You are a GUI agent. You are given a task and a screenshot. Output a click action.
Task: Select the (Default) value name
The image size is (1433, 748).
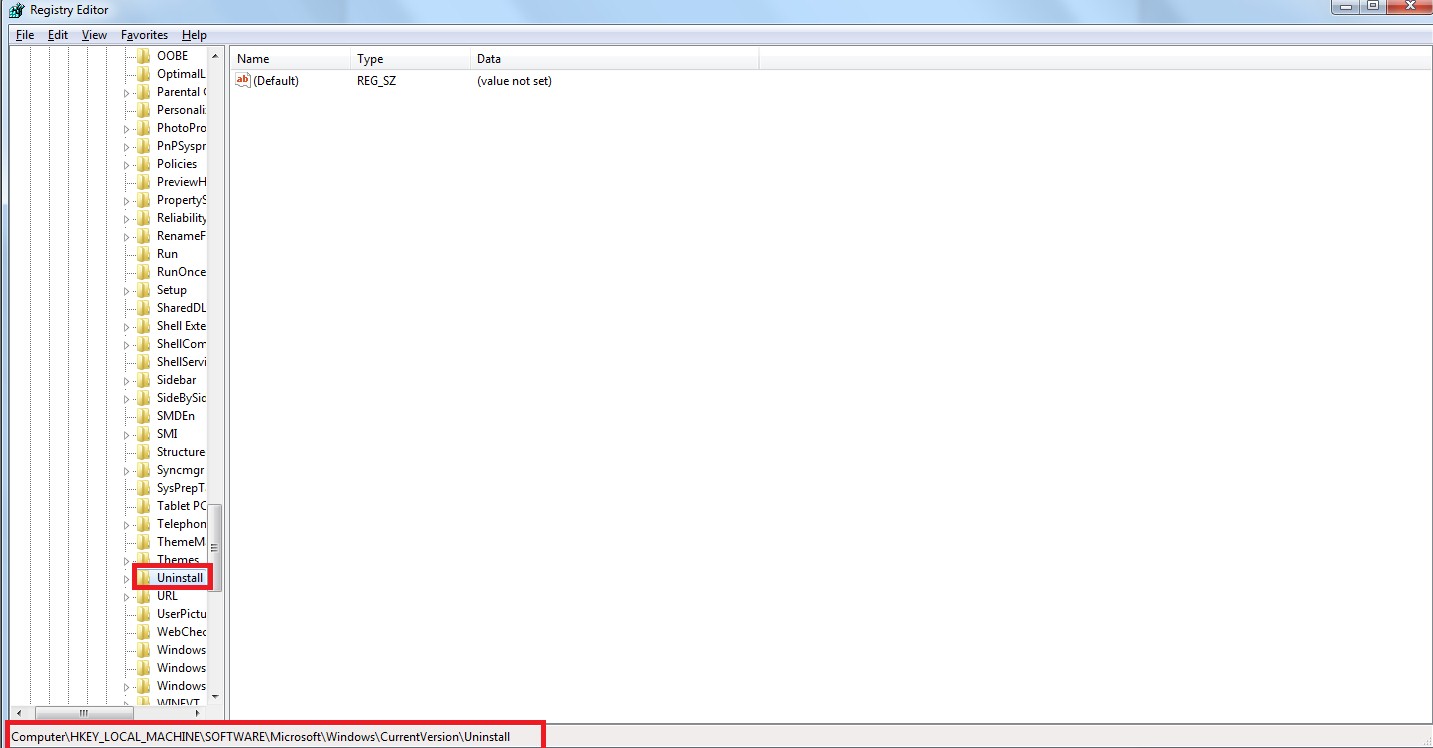(x=276, y=81)
